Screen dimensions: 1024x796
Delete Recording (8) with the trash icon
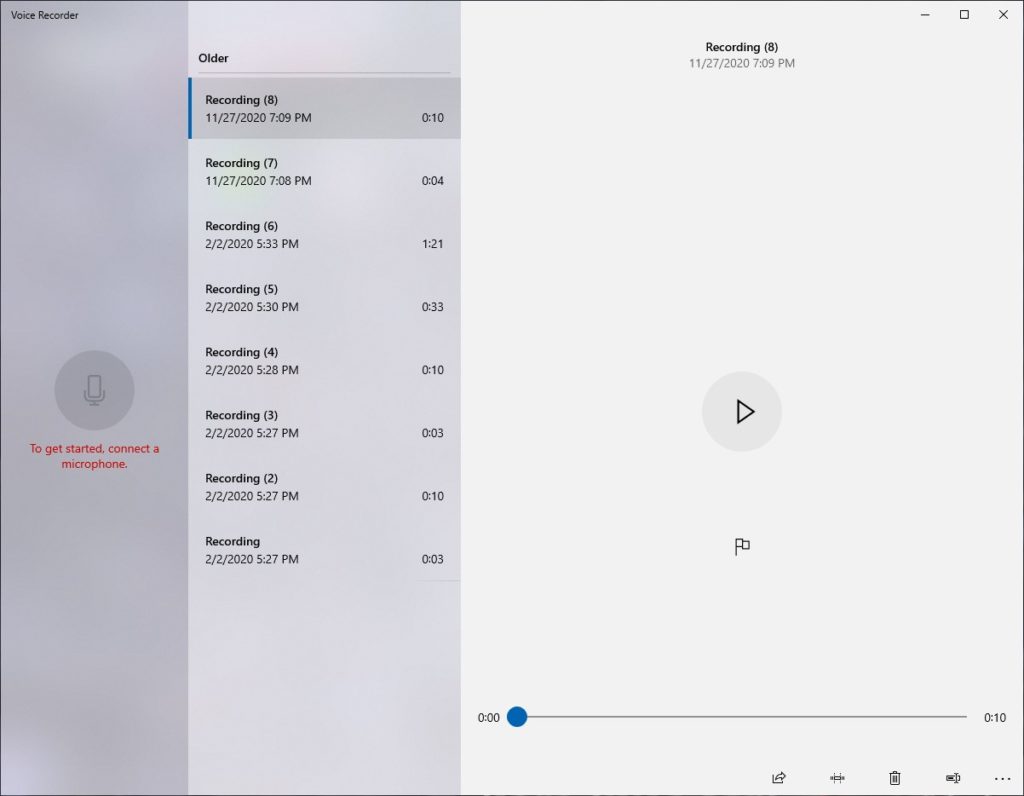pyautogui.click(x=895, y=778)
